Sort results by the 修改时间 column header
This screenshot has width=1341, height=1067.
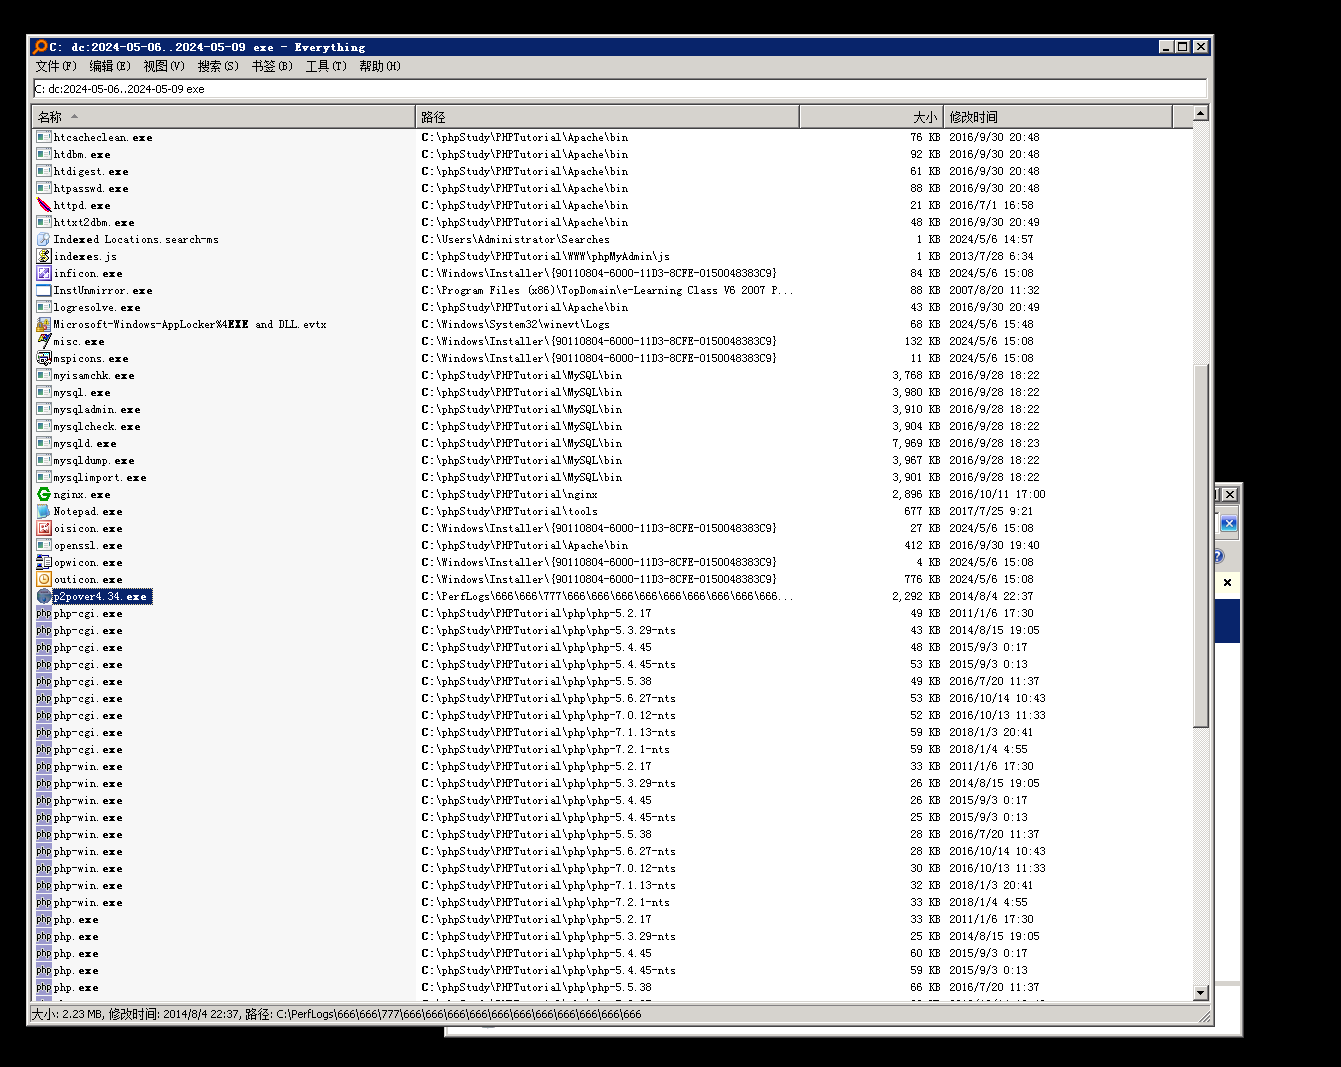pyautogui.click(x=1058, y=117)
